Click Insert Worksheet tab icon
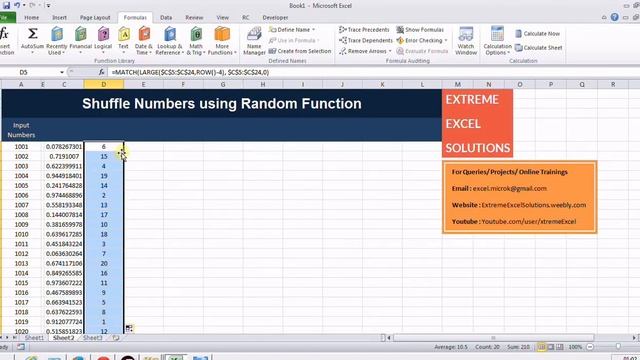Viewport: 640px width, 360px height. click(x=116, y=338)
